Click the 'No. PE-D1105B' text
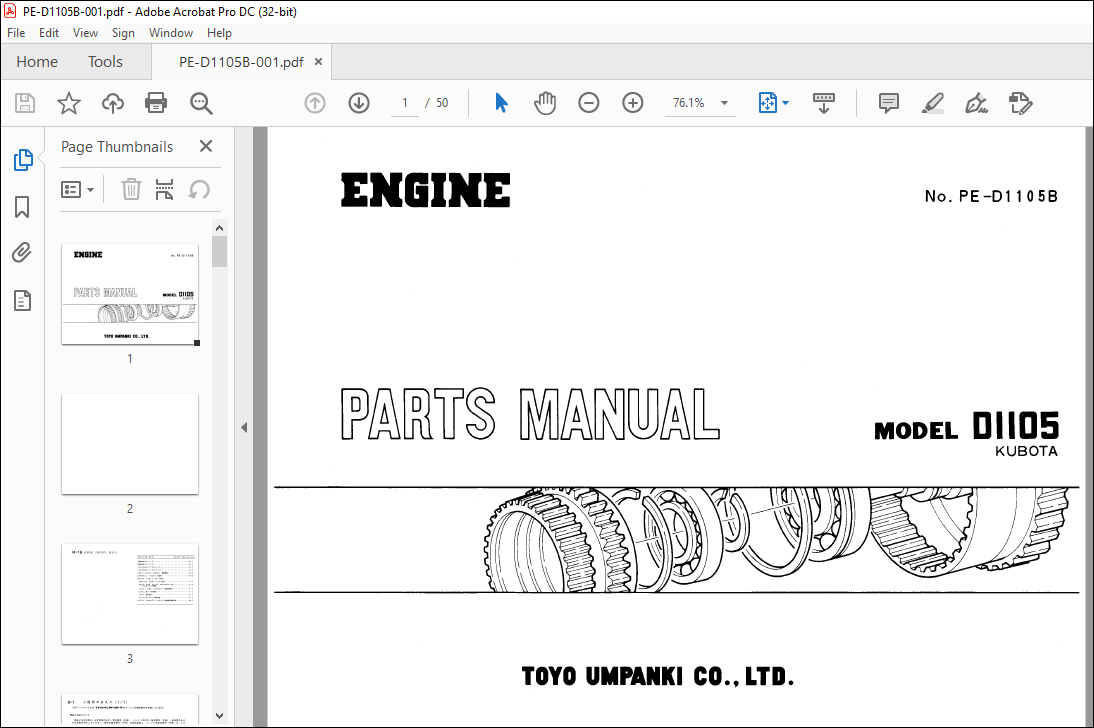Screen dimensions: 1094x728 click(x=991, y=196)
